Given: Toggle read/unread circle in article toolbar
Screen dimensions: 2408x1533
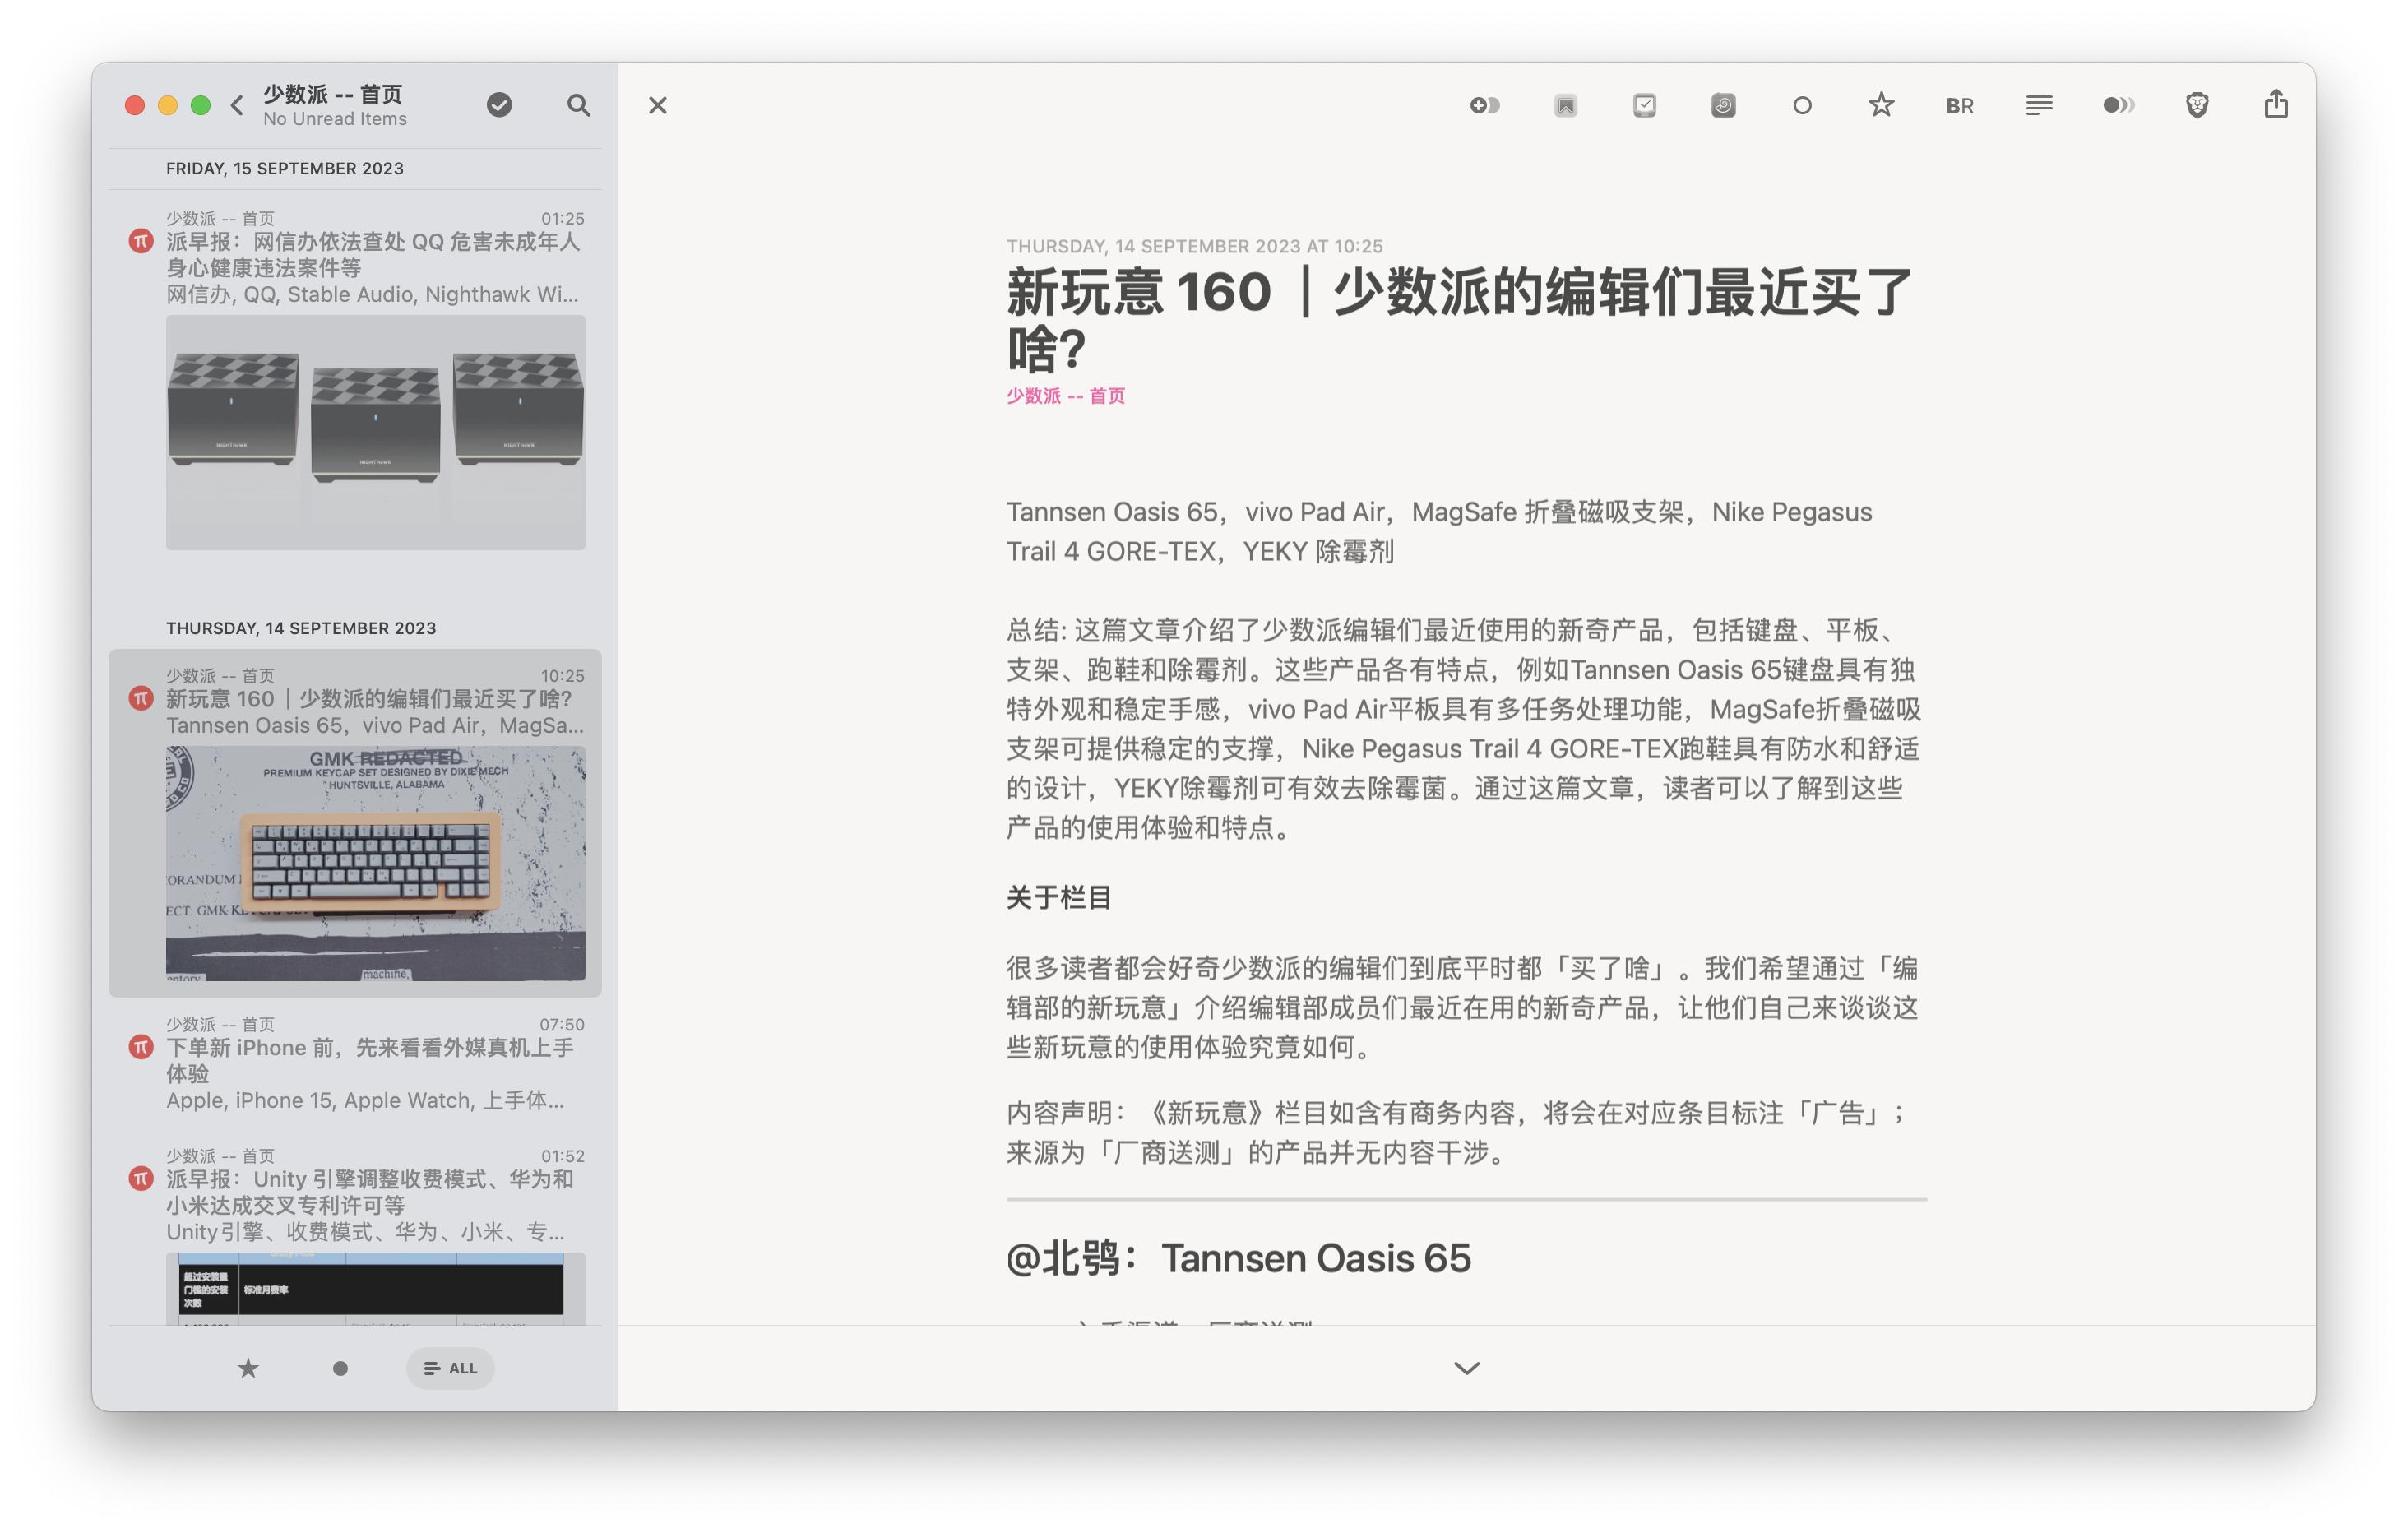Looking at the screenshot, I should [1801, 105].
